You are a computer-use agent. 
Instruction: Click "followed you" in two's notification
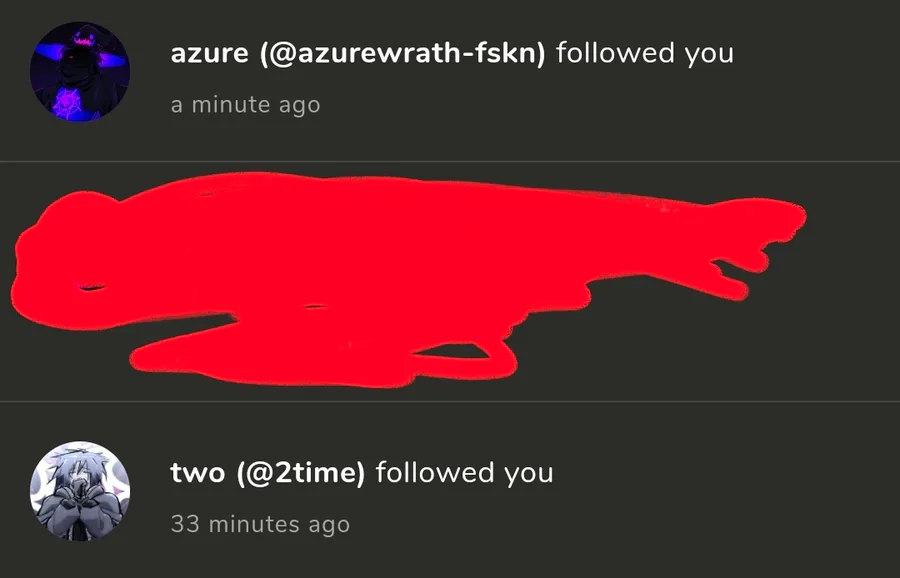point(464,473)
